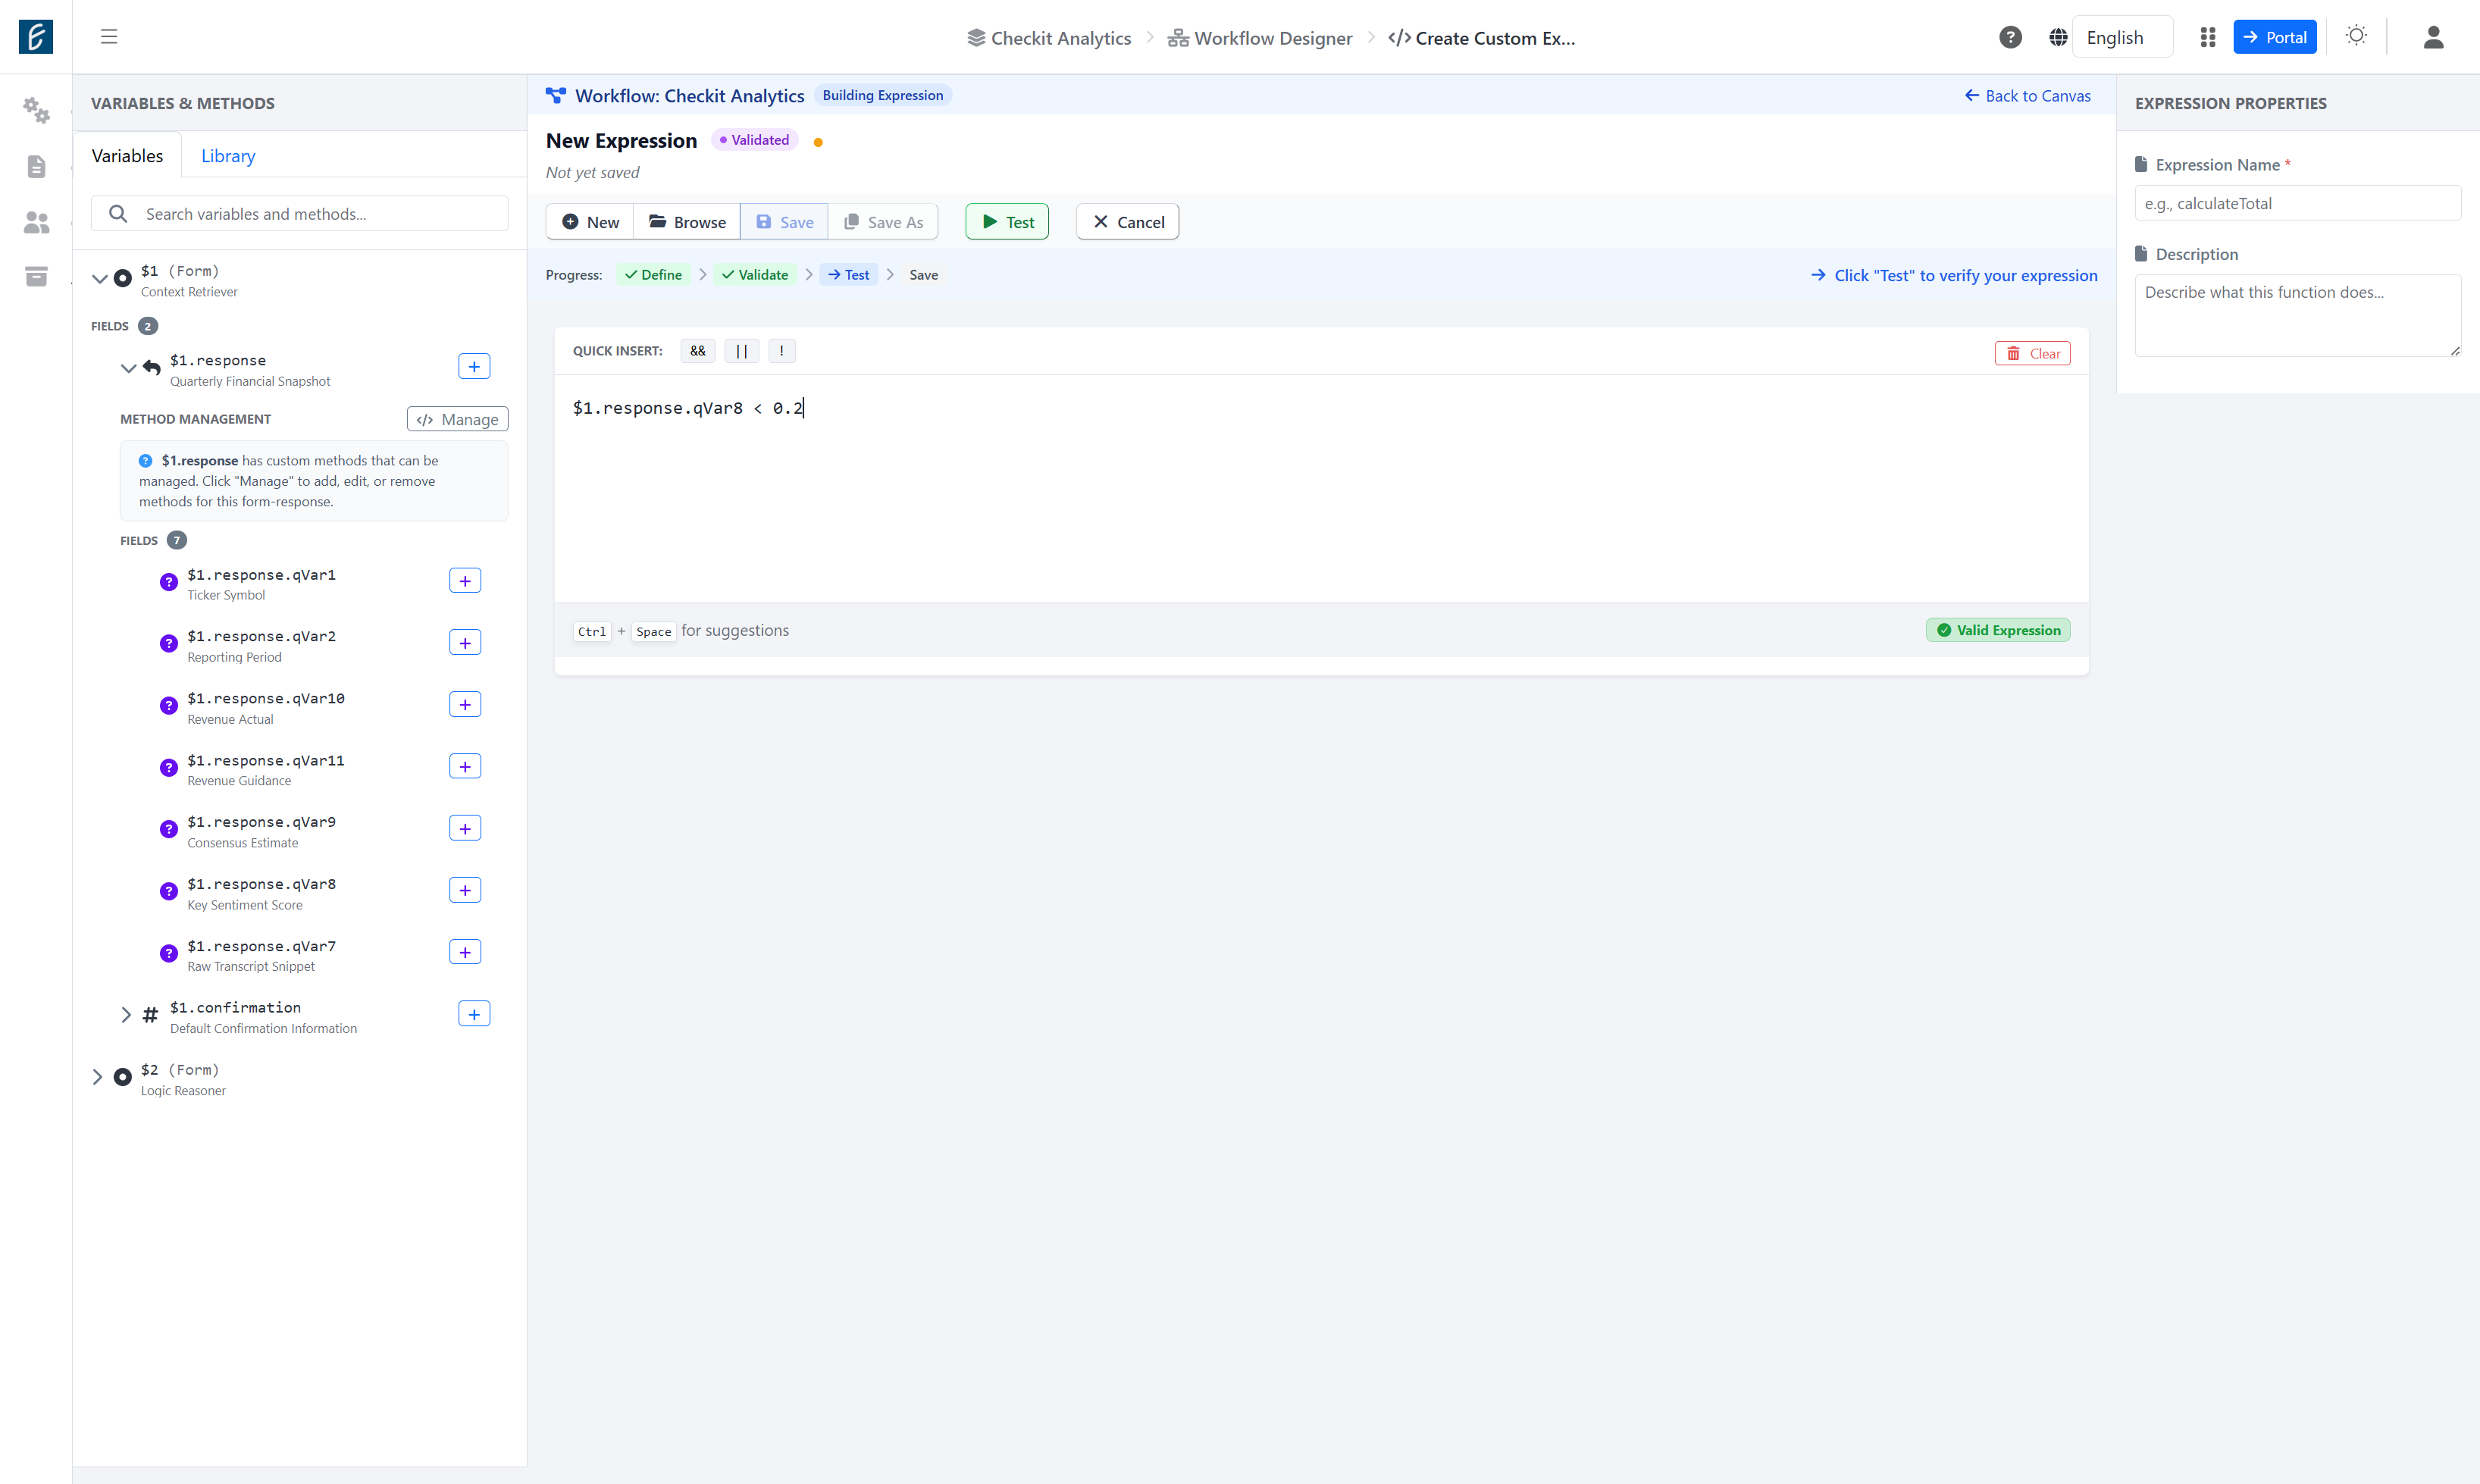Open the English language dropdown
2480x1484 pixels.
(x=2122, y=37)
